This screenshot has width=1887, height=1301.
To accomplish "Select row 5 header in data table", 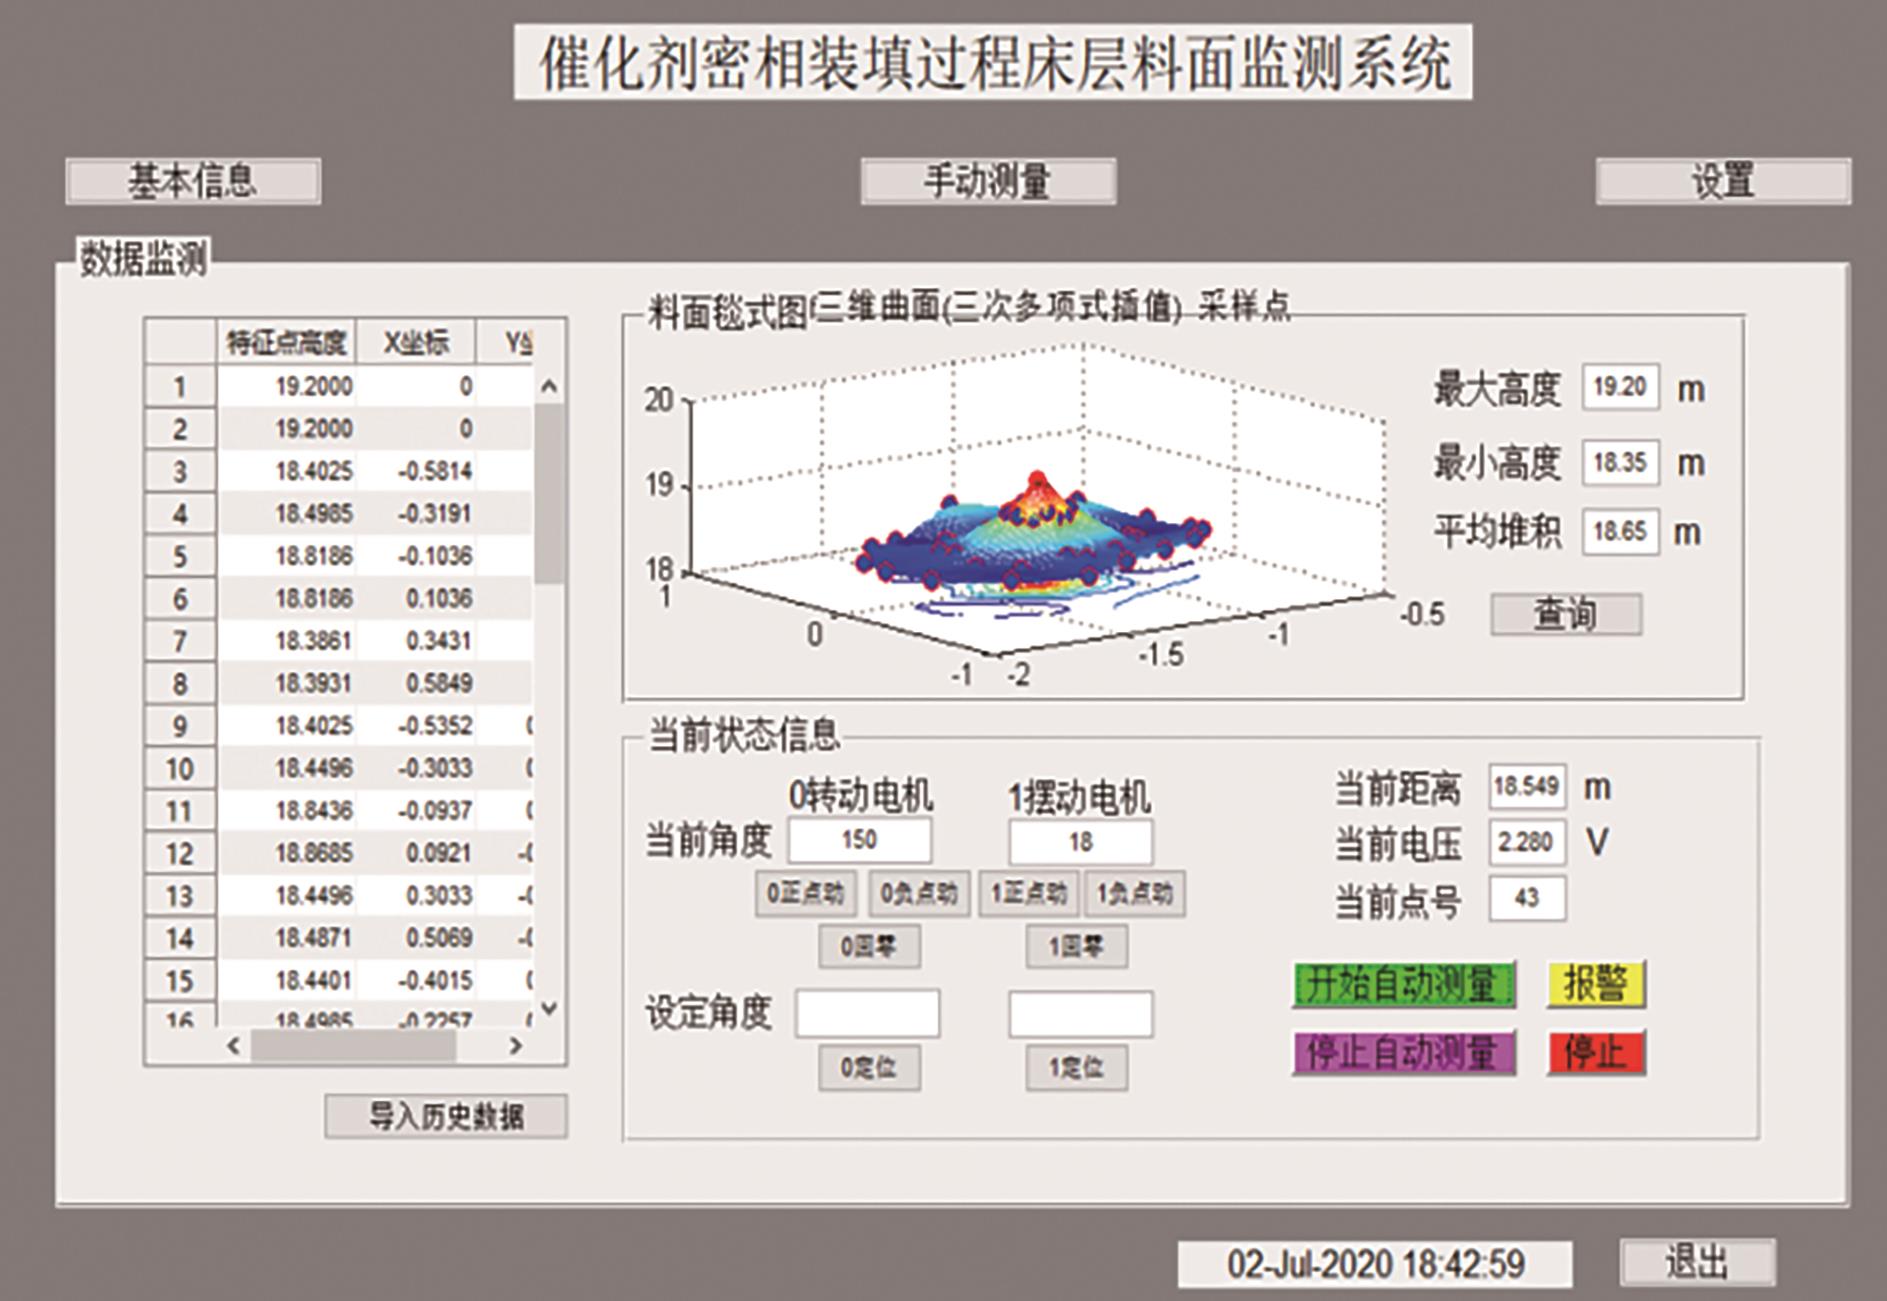I will [x=180, y=556].
